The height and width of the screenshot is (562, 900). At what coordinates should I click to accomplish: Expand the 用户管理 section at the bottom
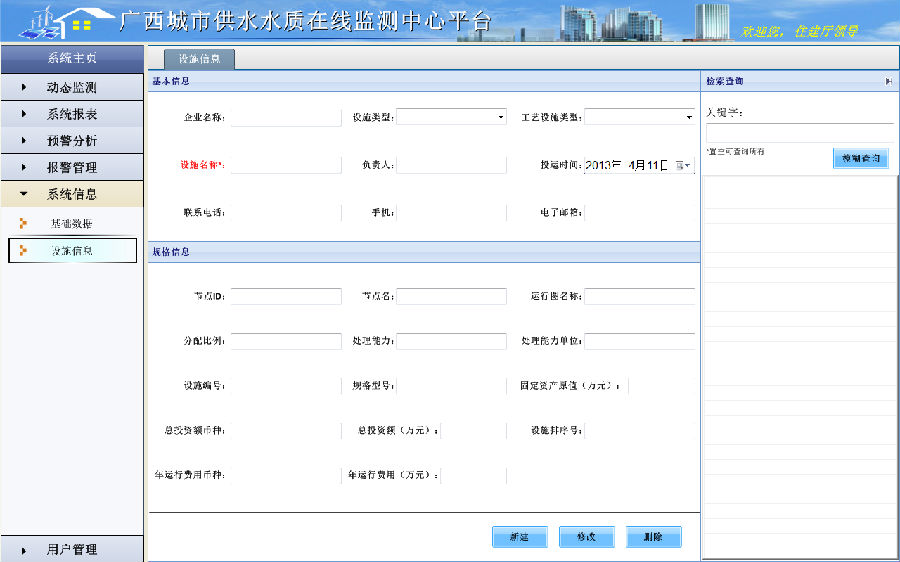pos(71,549)
